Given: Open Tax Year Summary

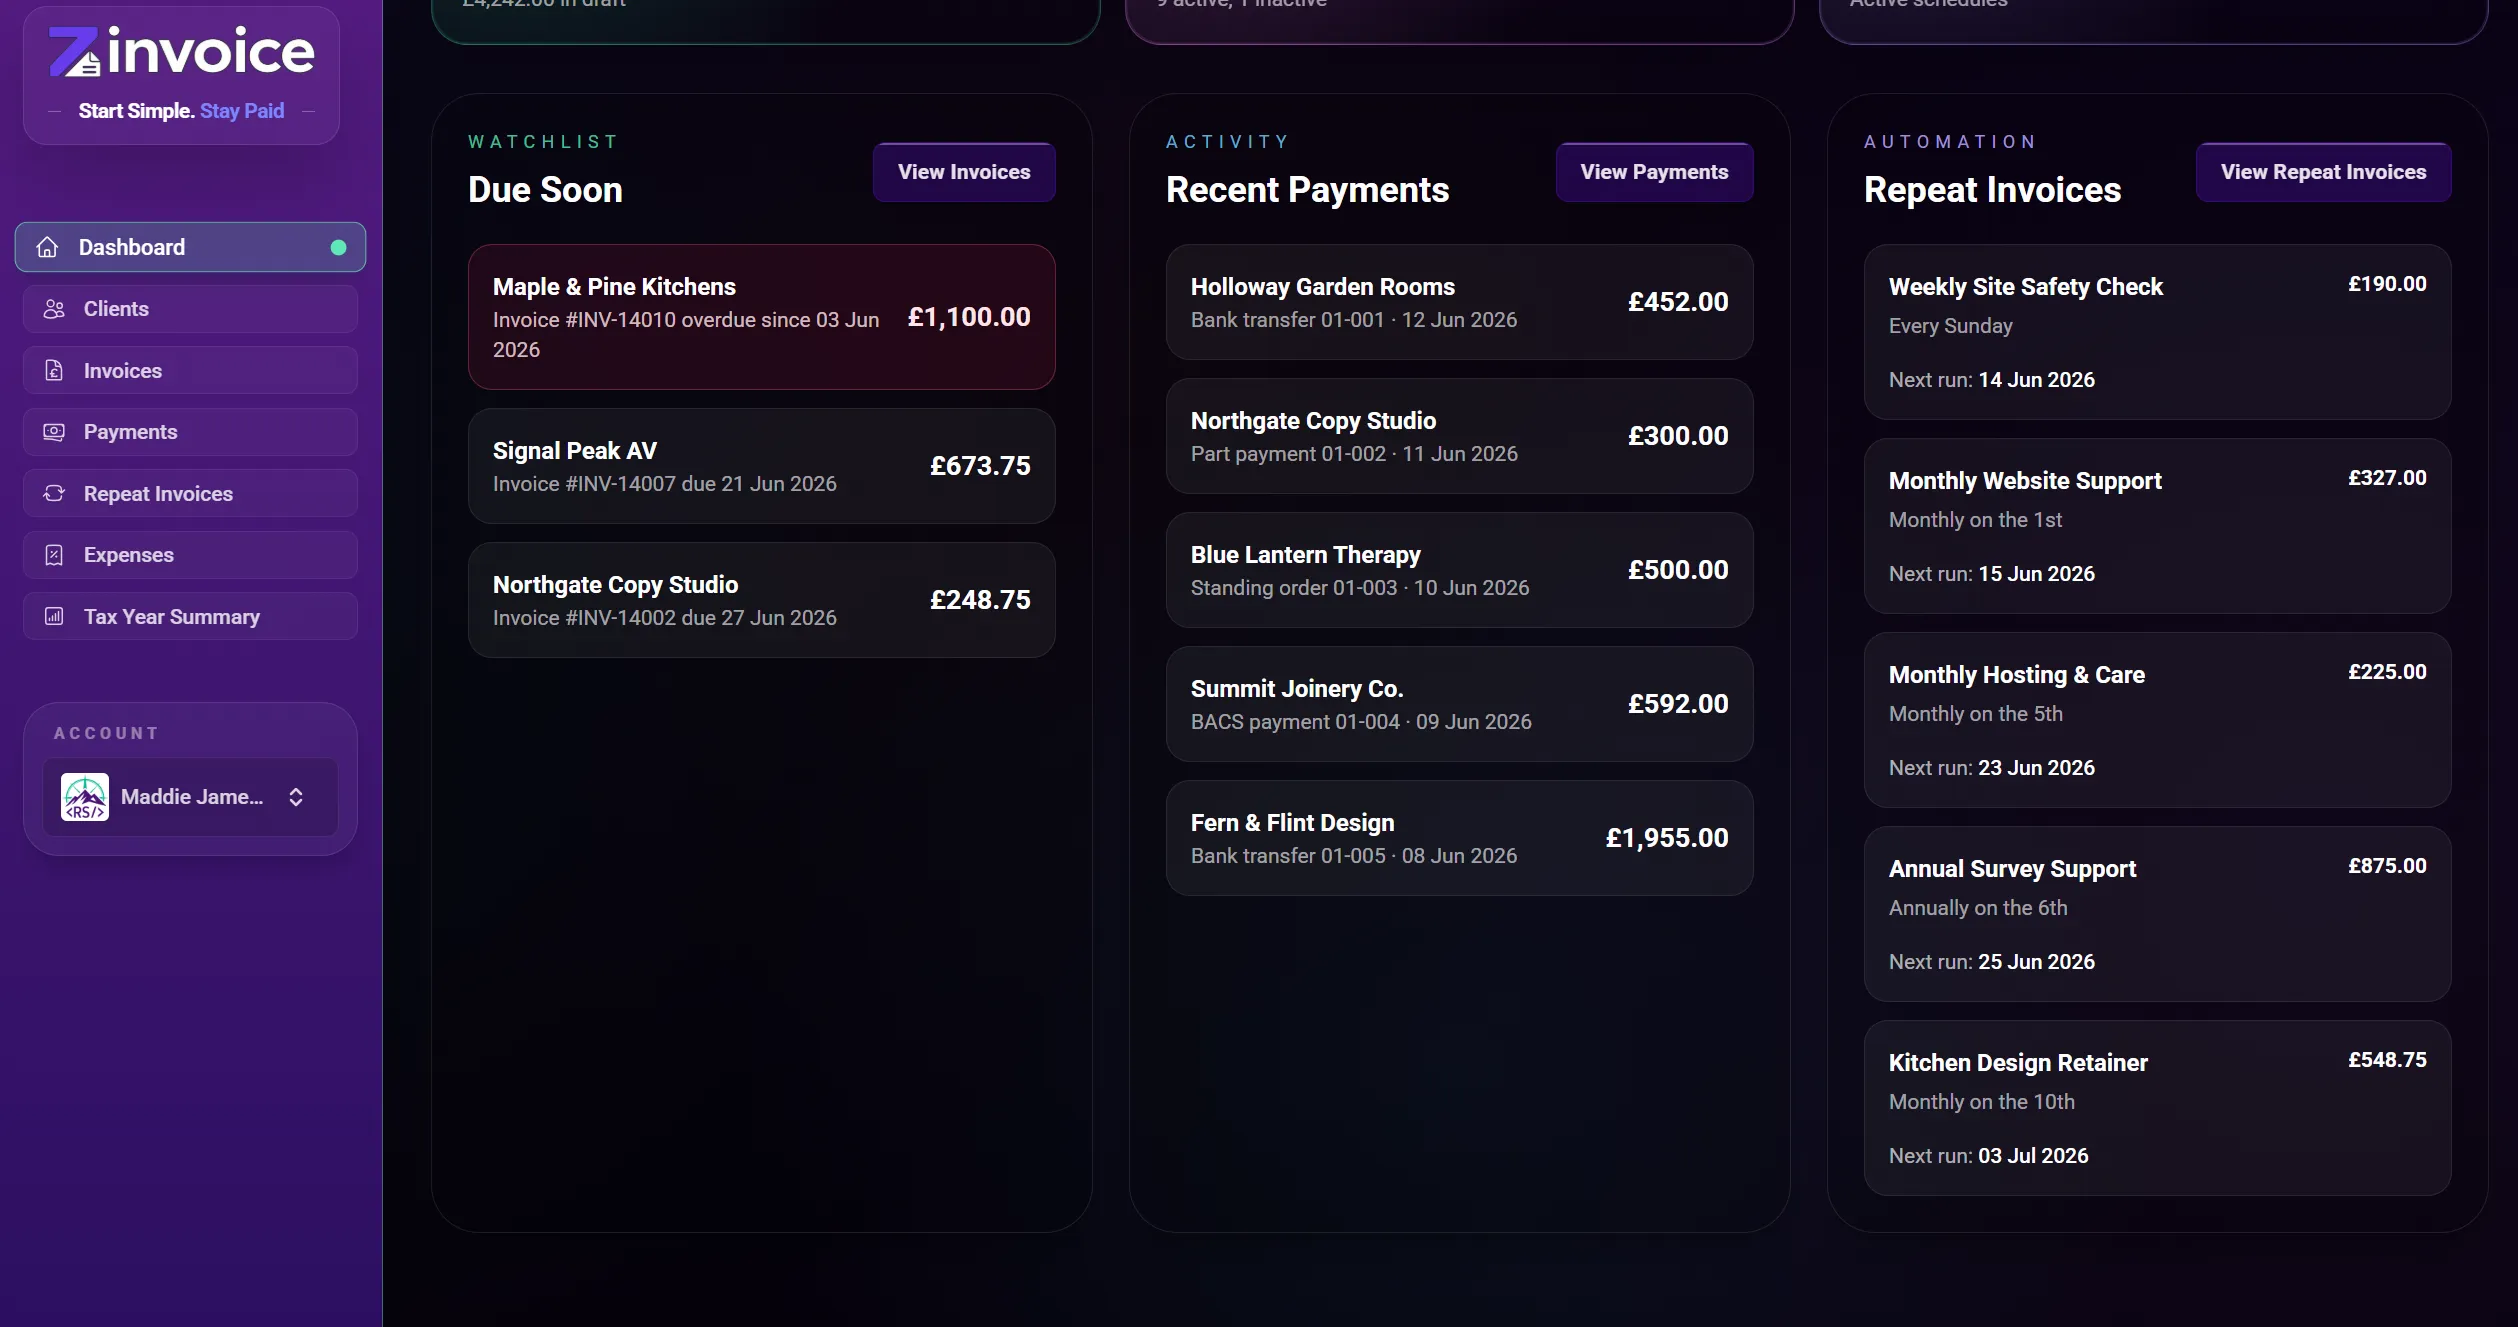Looking at the screenshot, I should click(190, 617).
